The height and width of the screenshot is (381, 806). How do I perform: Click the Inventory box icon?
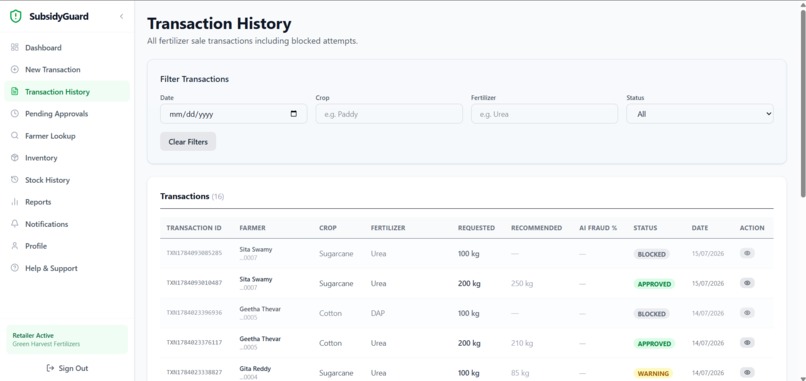pos(14,158)
